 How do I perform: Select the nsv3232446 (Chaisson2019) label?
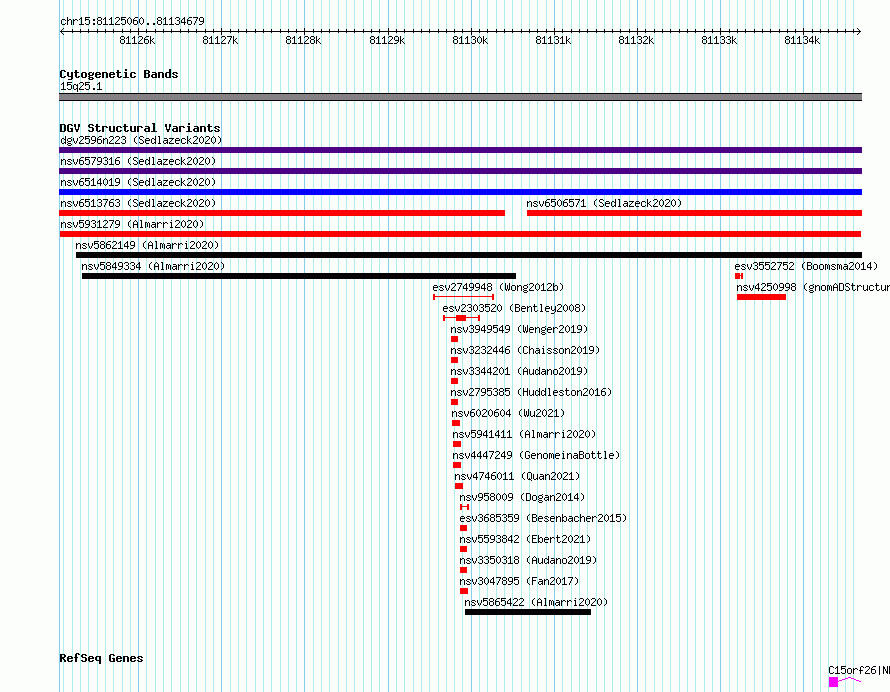525,350
